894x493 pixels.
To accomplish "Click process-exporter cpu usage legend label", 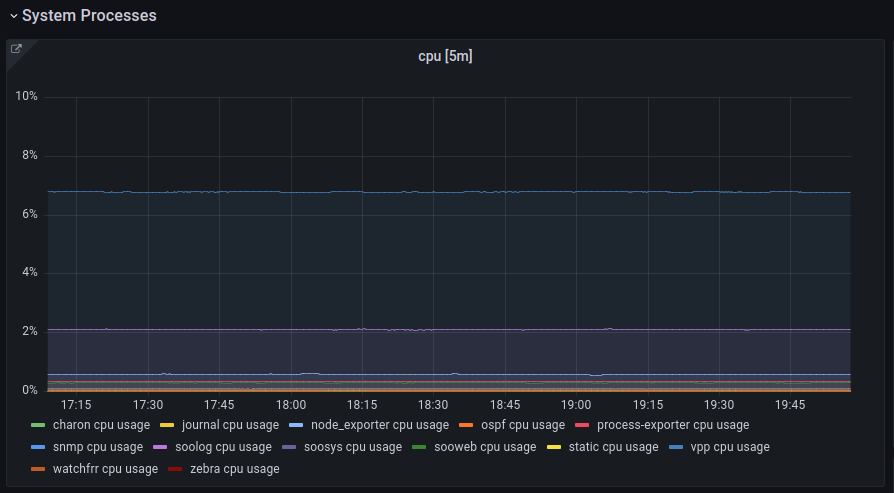I will (x=672, y=425).
